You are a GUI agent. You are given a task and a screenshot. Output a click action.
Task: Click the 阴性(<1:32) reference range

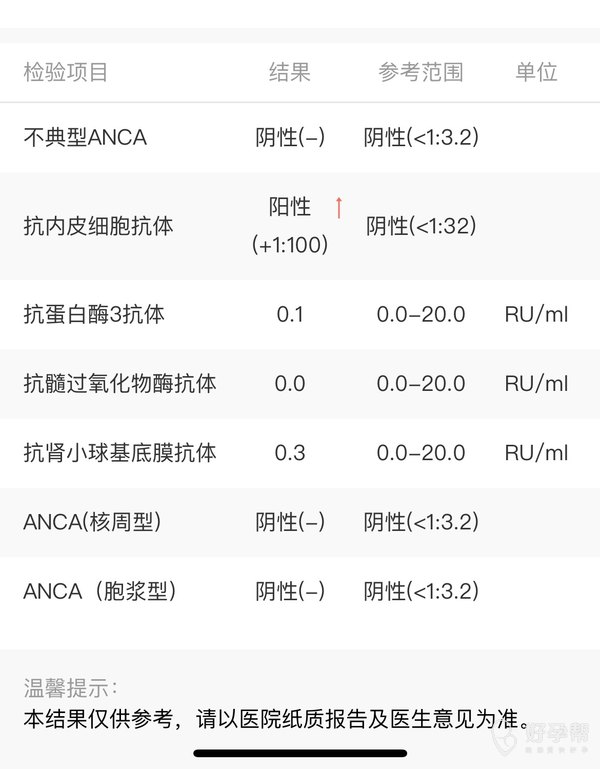point(421,226)
